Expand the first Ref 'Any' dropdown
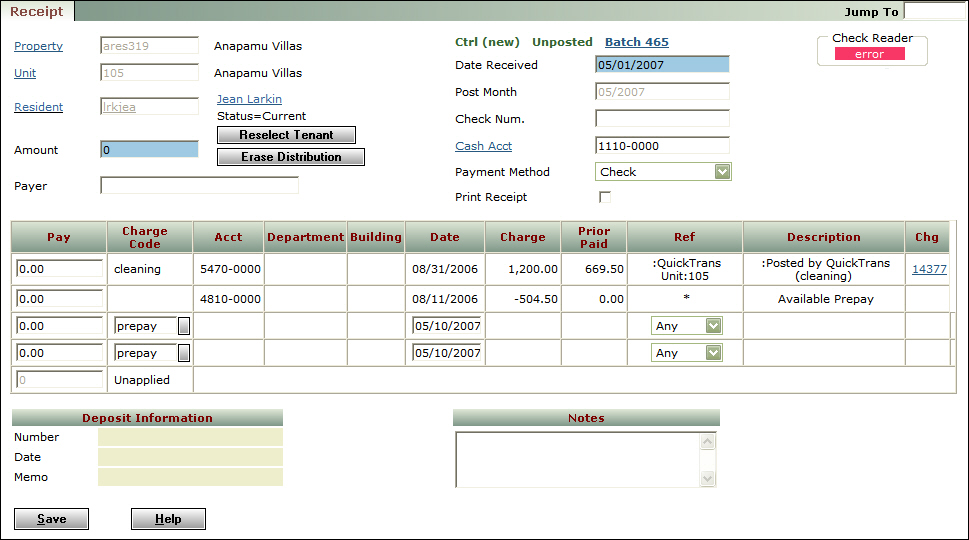 coord(712,326)
